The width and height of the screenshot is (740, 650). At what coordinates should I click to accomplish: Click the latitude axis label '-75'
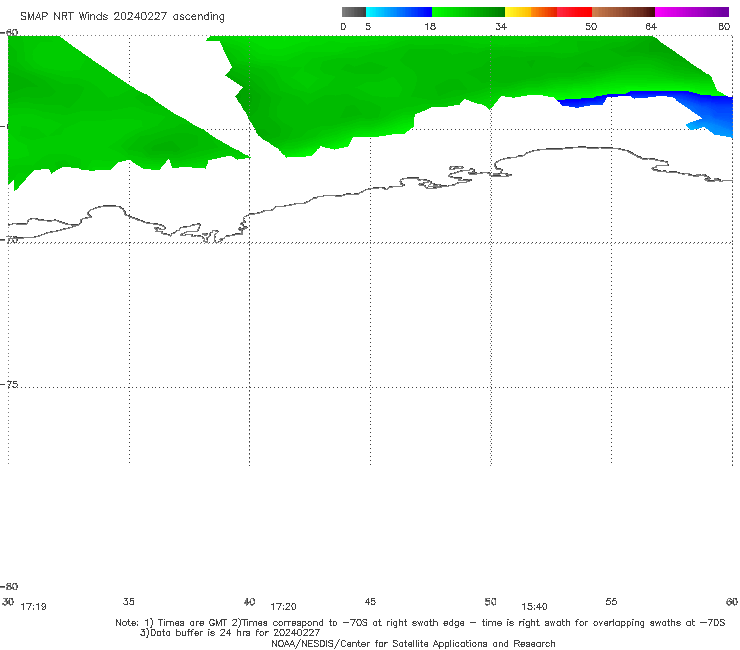click(x=9, y=385)
